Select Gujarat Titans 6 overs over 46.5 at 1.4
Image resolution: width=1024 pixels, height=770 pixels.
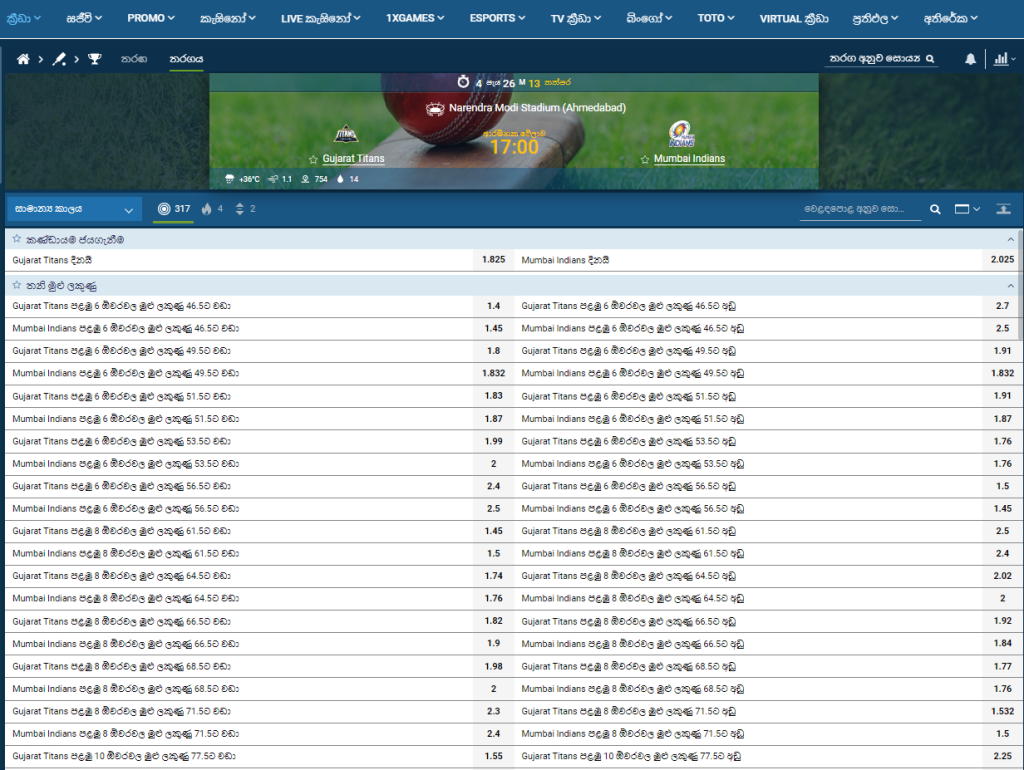coord(494,306)
